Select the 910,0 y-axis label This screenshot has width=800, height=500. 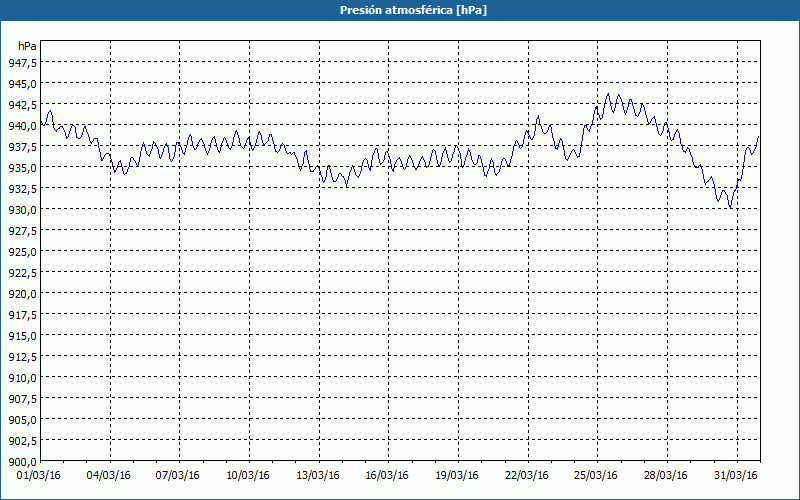[x=22, y=378]
